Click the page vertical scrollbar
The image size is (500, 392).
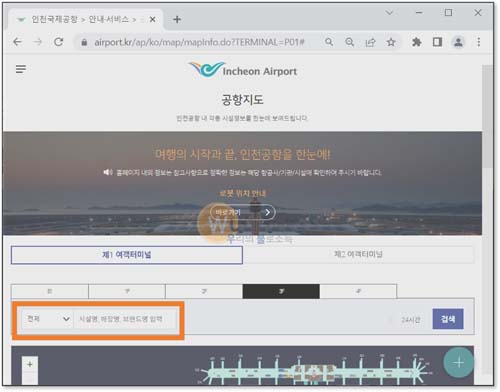click(x=488, y=117)
